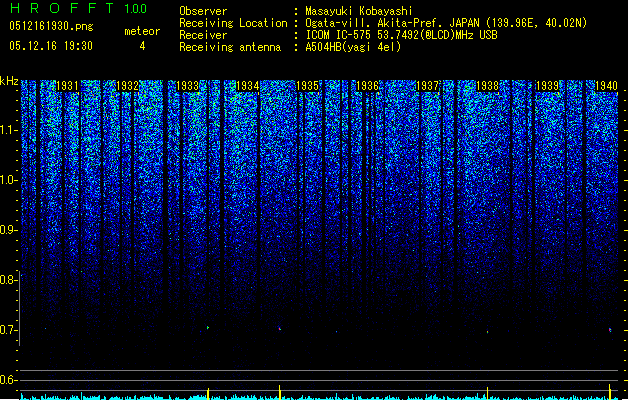Click the 0.8 kHz axis label
Image resolution: width=629 pixels, height=400 pixels.
tap(9, 280)
